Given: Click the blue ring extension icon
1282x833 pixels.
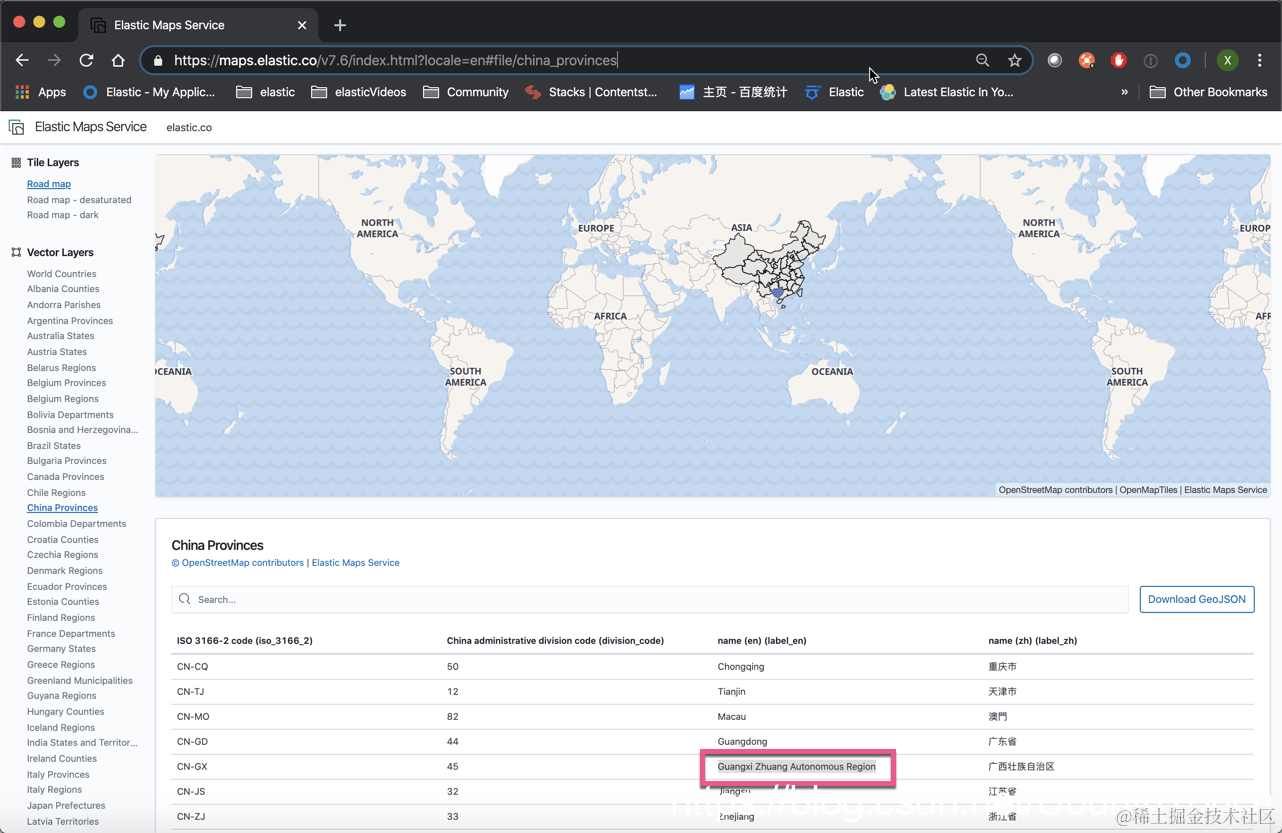Looking at the screenshot, I should [1183, 60].
